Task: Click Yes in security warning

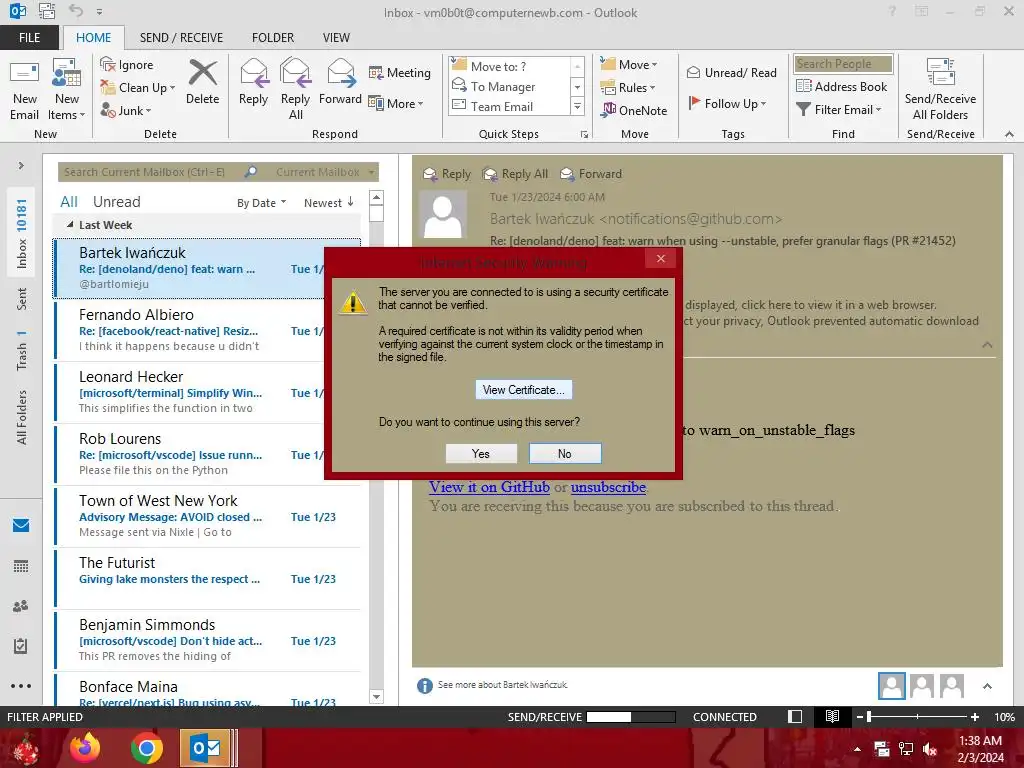Action: (481, 453)
